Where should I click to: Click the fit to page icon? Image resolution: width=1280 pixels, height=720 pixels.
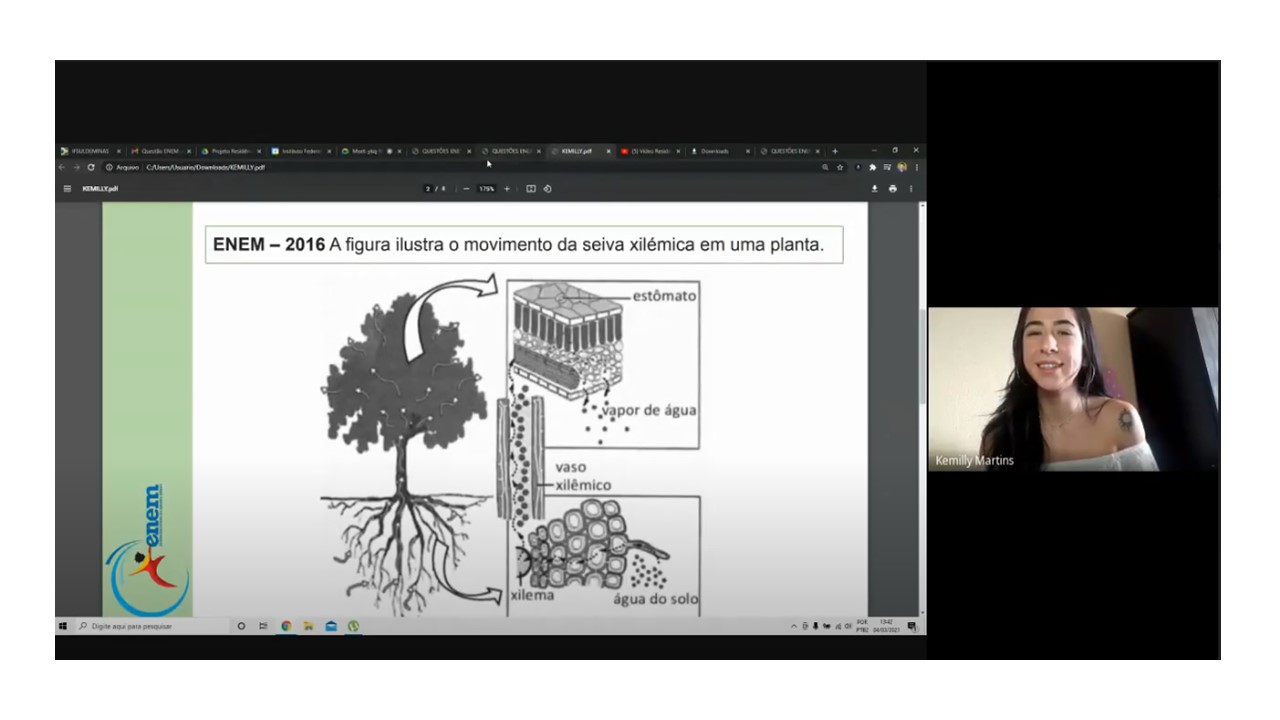(531, 188)
